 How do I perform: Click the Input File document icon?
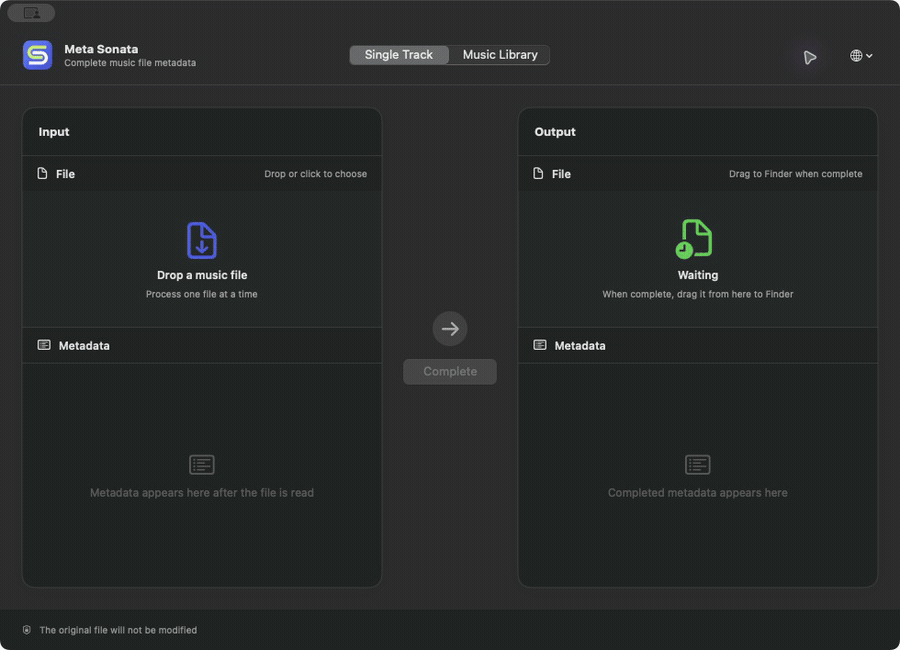[x=42, y=173]
